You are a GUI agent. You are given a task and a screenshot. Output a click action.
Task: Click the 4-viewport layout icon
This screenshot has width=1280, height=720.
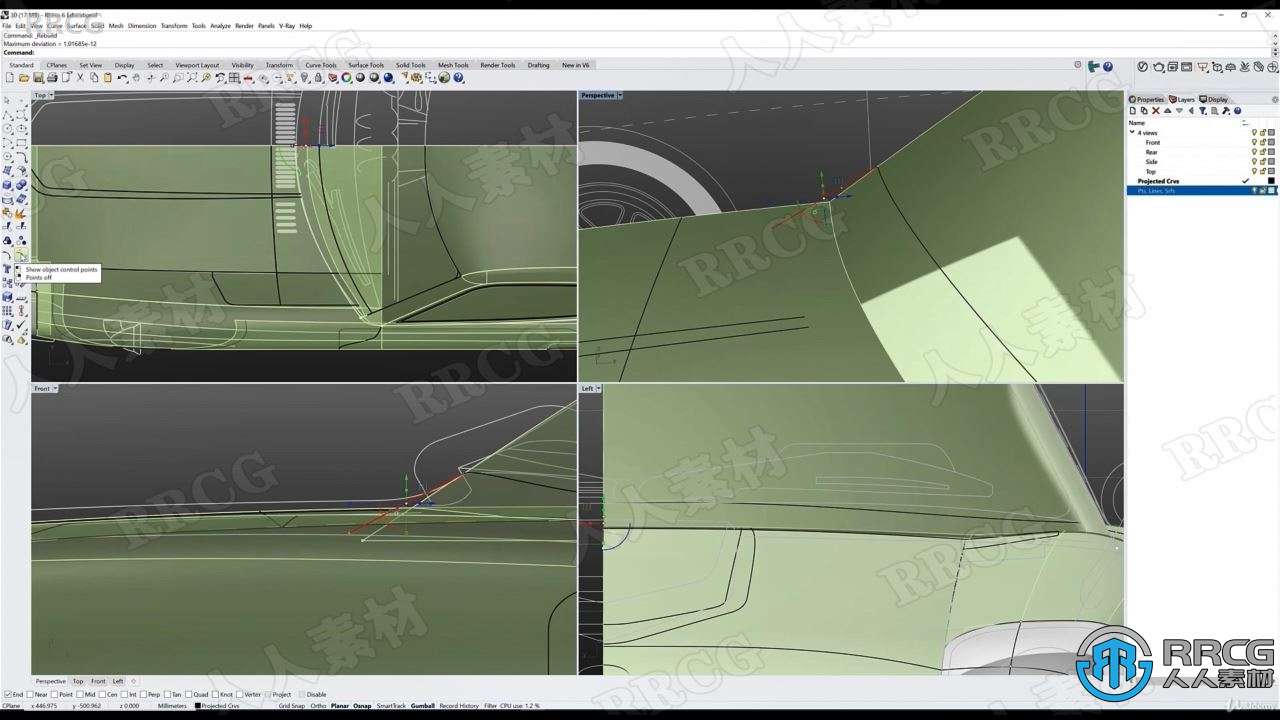point(234,78)
